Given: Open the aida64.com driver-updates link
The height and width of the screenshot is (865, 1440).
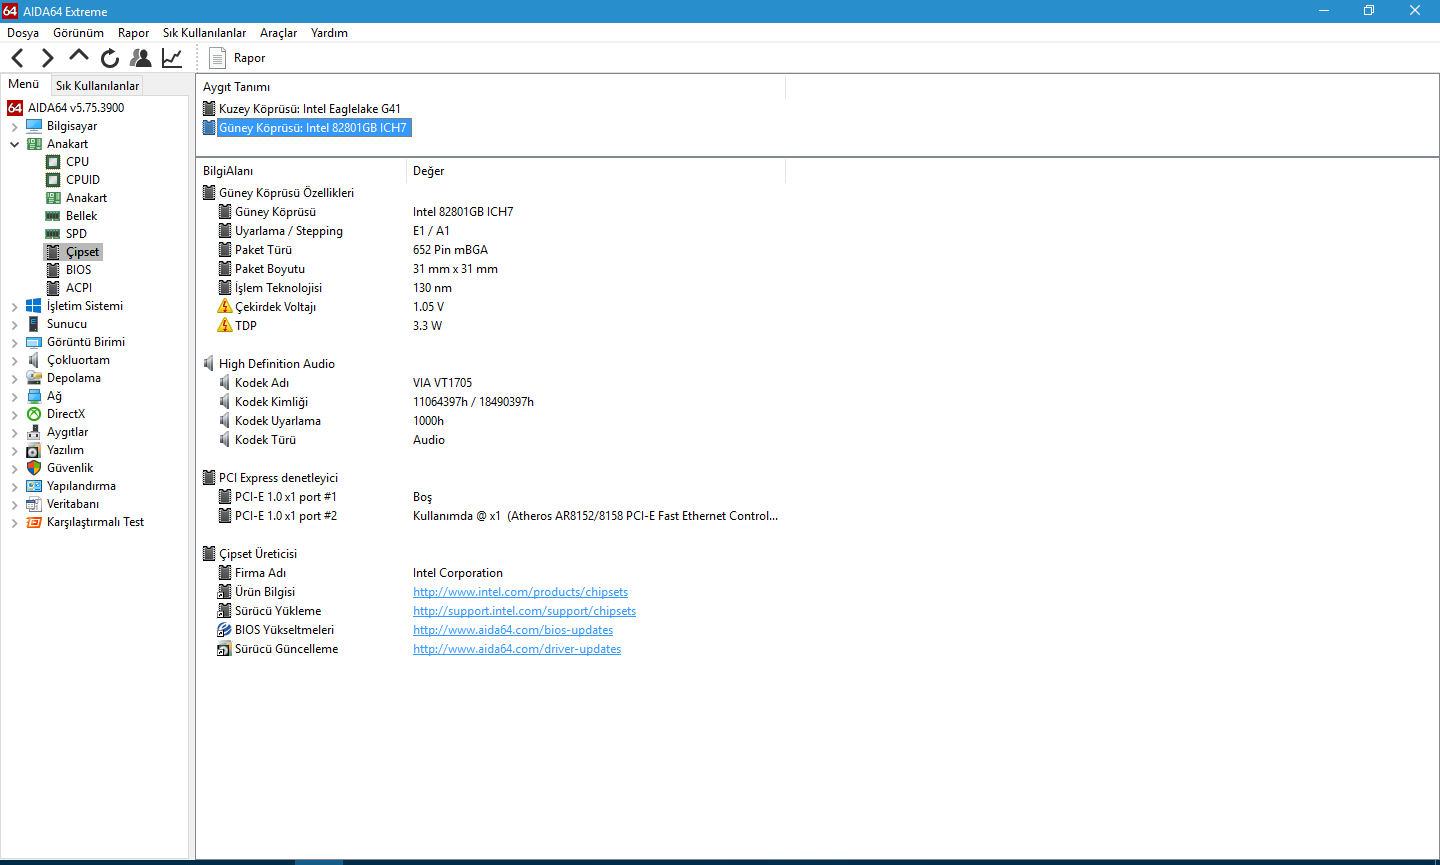Looking at the screenshot, I should point(517,649).
